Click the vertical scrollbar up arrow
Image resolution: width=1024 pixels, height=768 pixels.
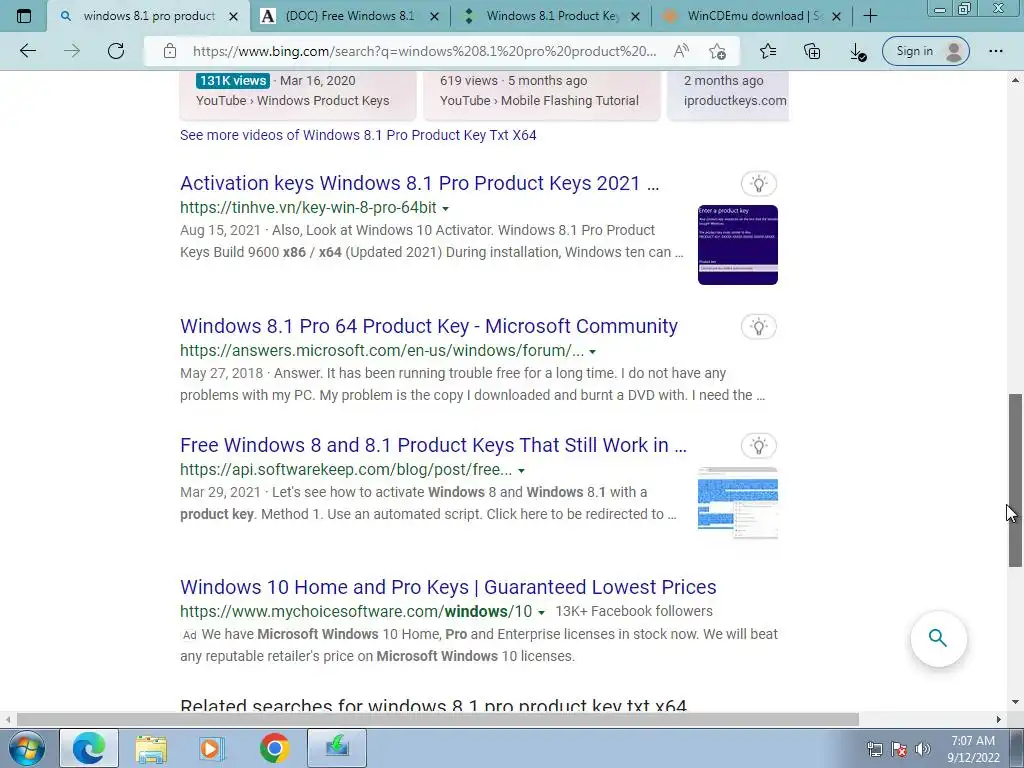(1016, 80)
